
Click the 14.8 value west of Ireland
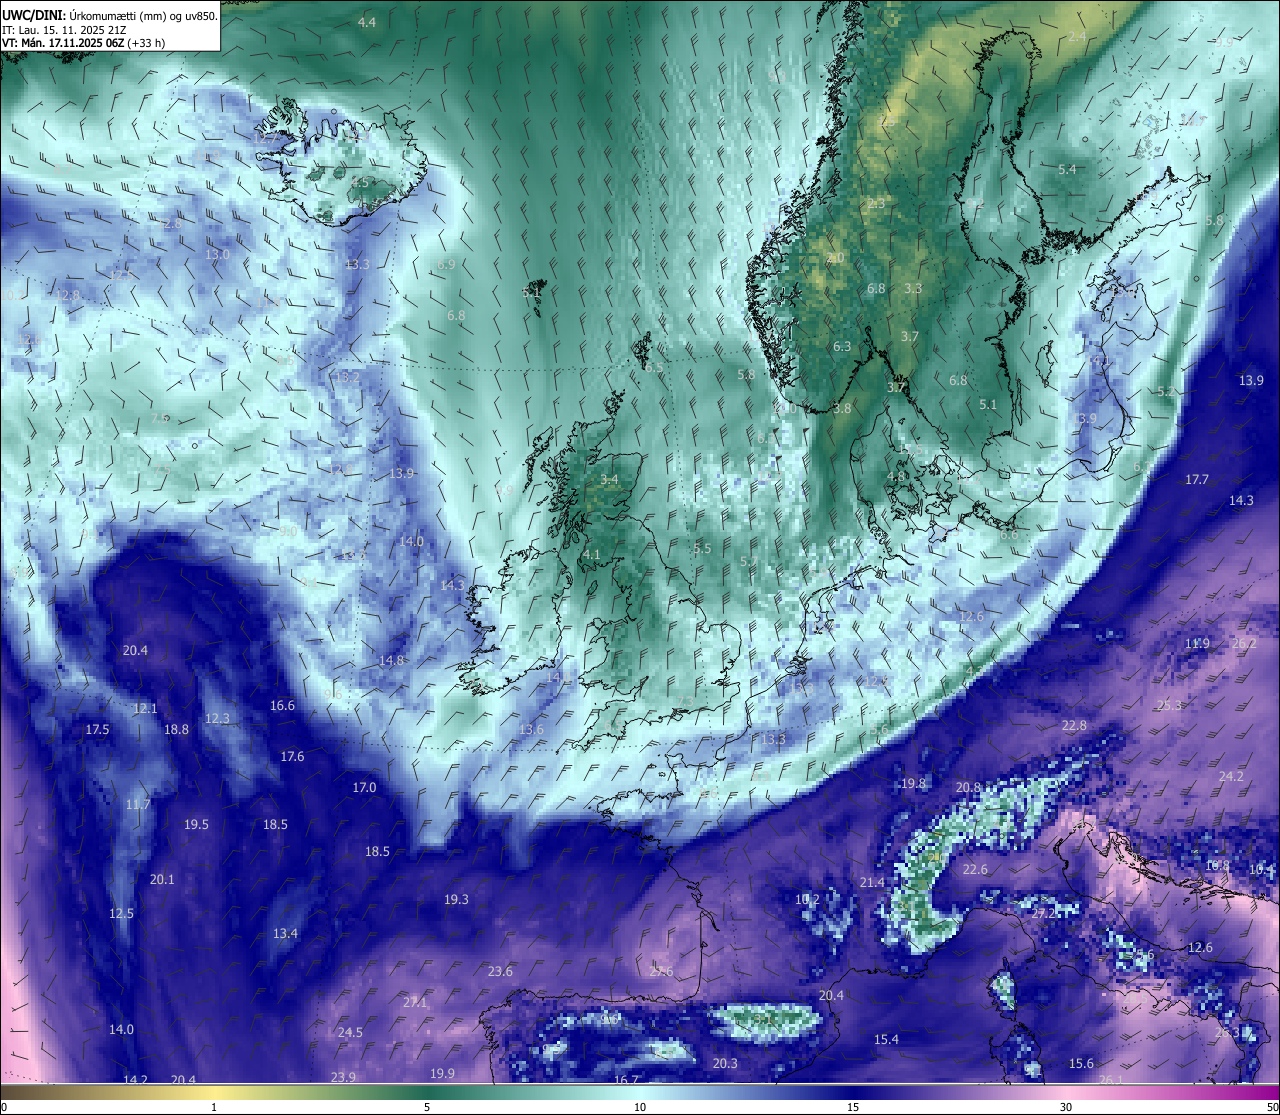pos(392,661)
